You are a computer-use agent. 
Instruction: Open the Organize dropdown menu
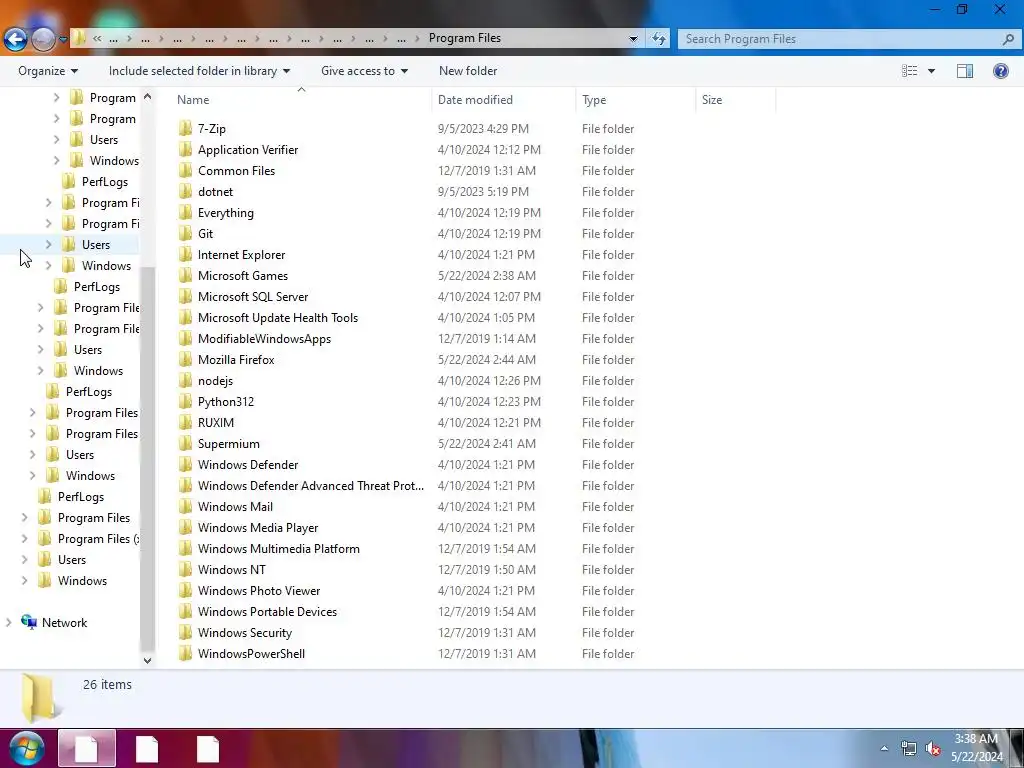point(48,71)
